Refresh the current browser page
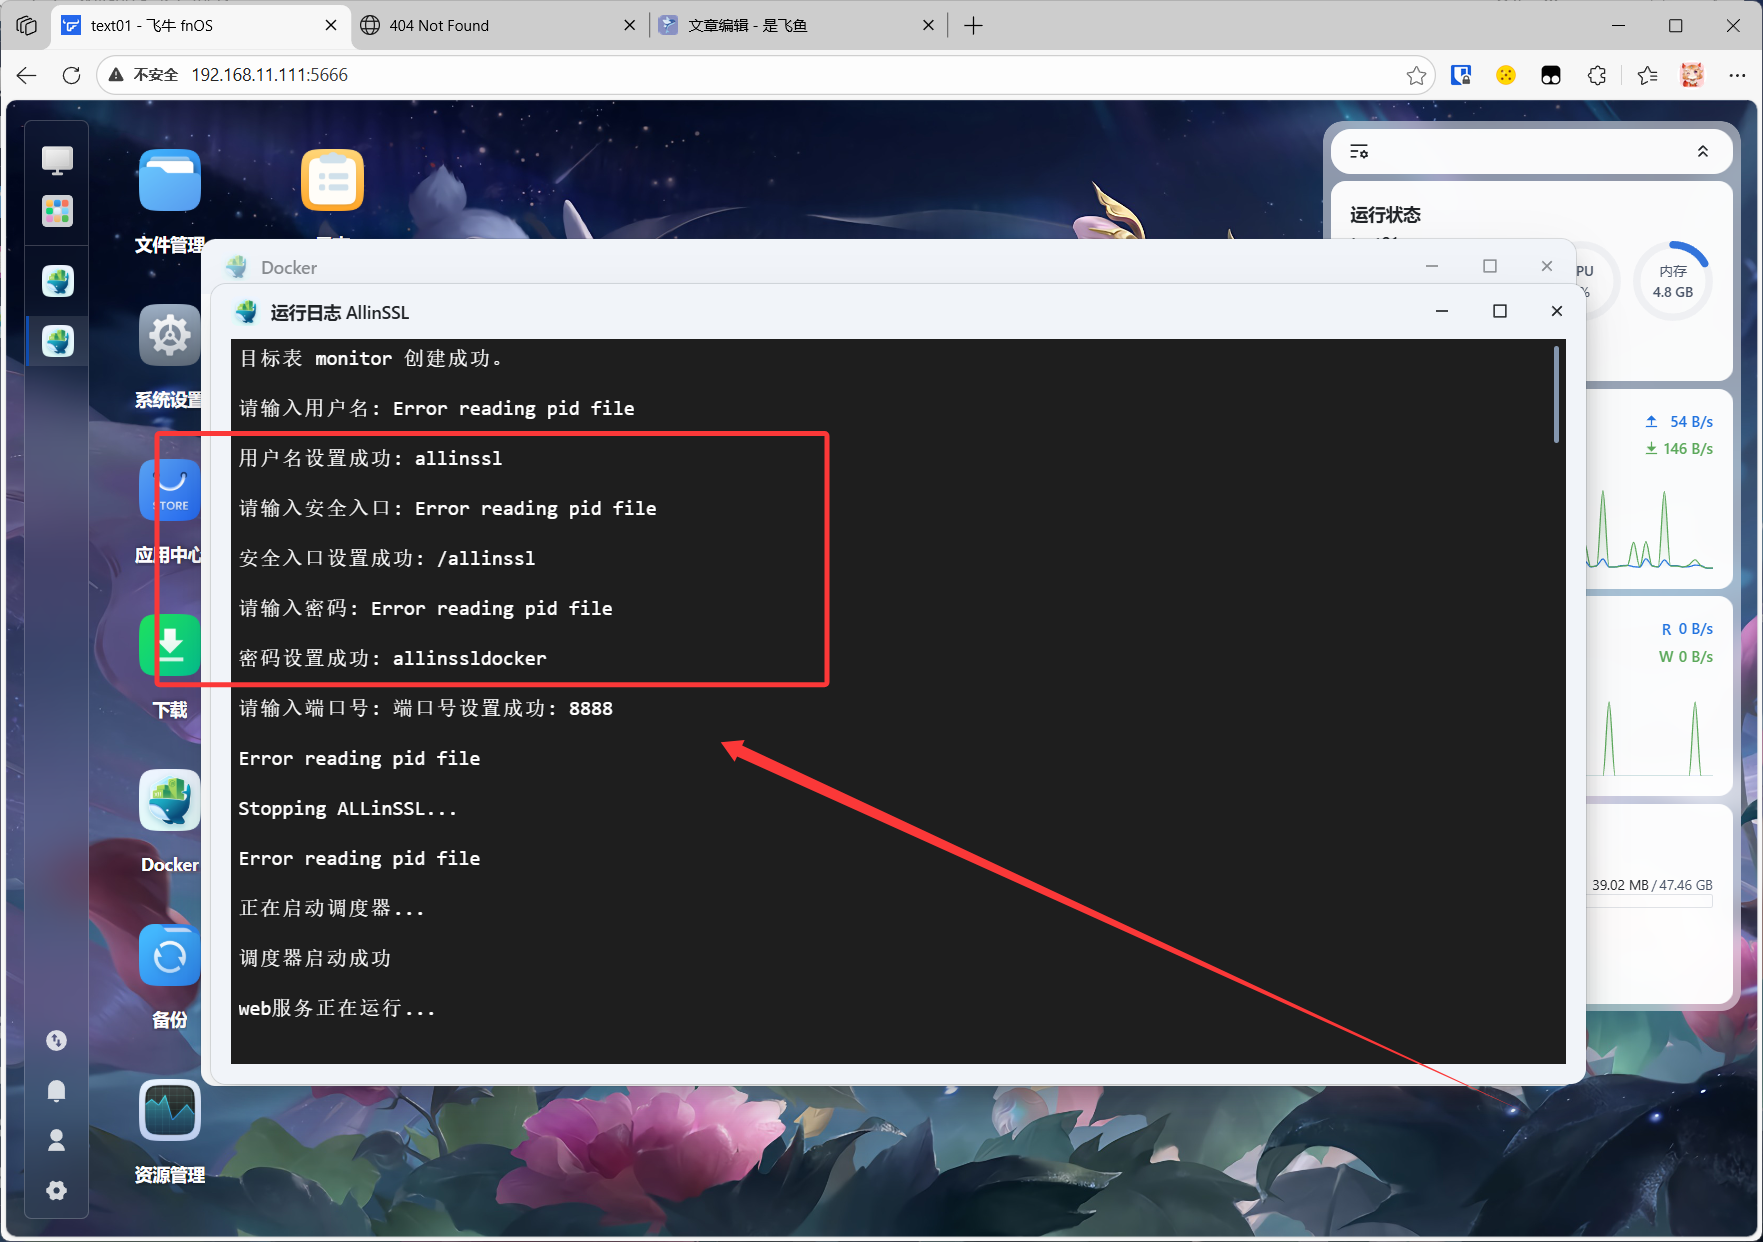Viewport: 1763px width, 1242px height. pyautogui.click(x=71, y=75)
